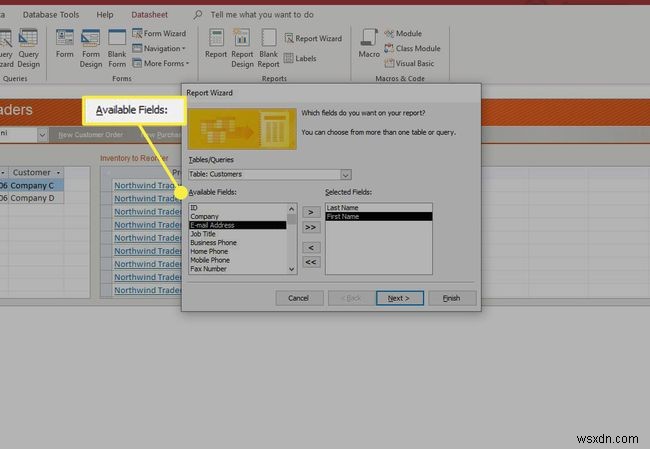
Task: Open the Navigation forms dropdown
Action: click(x=159, y=49)
